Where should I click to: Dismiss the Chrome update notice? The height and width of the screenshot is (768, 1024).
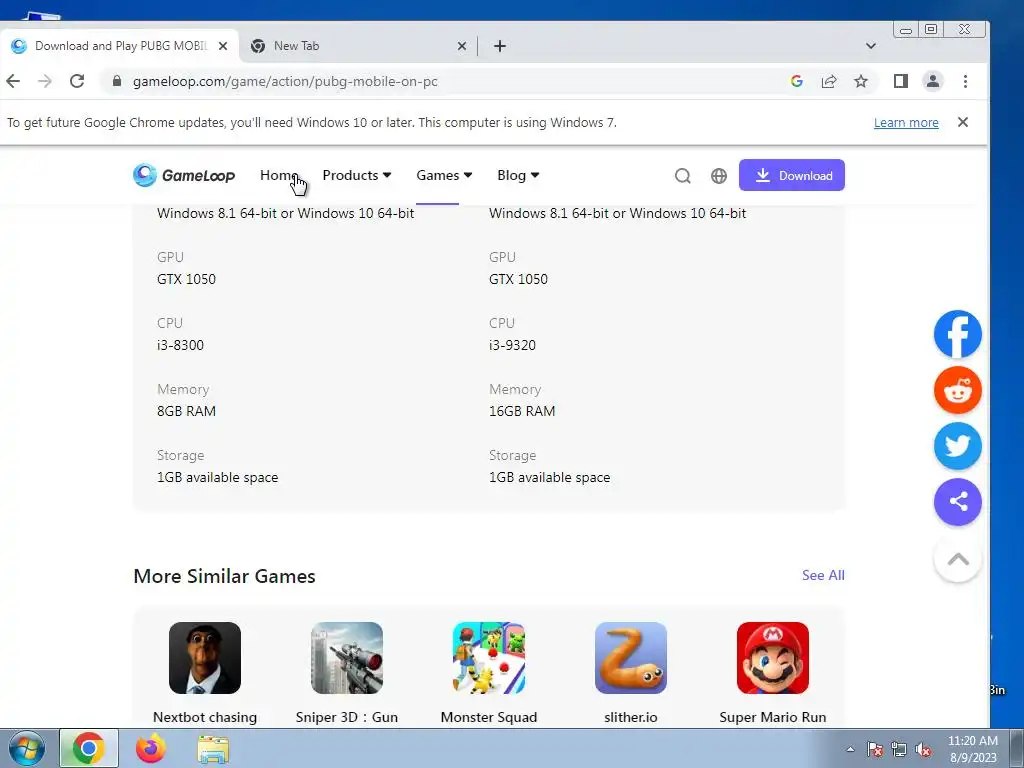point(963,122)
